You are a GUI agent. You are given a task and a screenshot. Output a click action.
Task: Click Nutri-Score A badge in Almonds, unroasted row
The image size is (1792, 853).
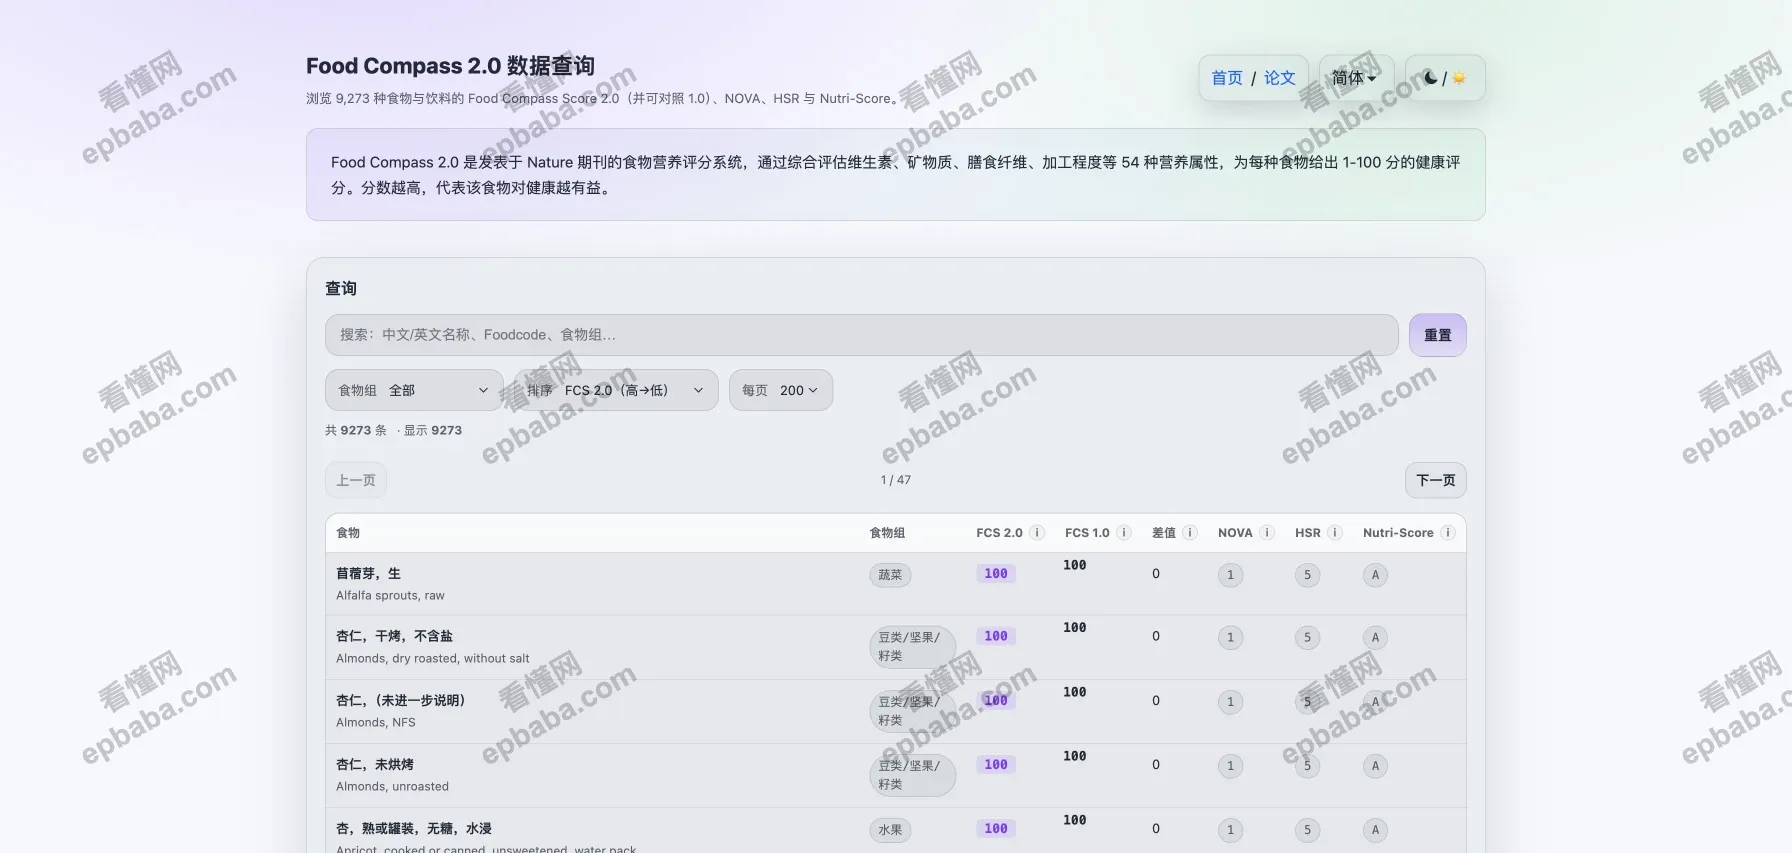click(x=1375, y=766)
